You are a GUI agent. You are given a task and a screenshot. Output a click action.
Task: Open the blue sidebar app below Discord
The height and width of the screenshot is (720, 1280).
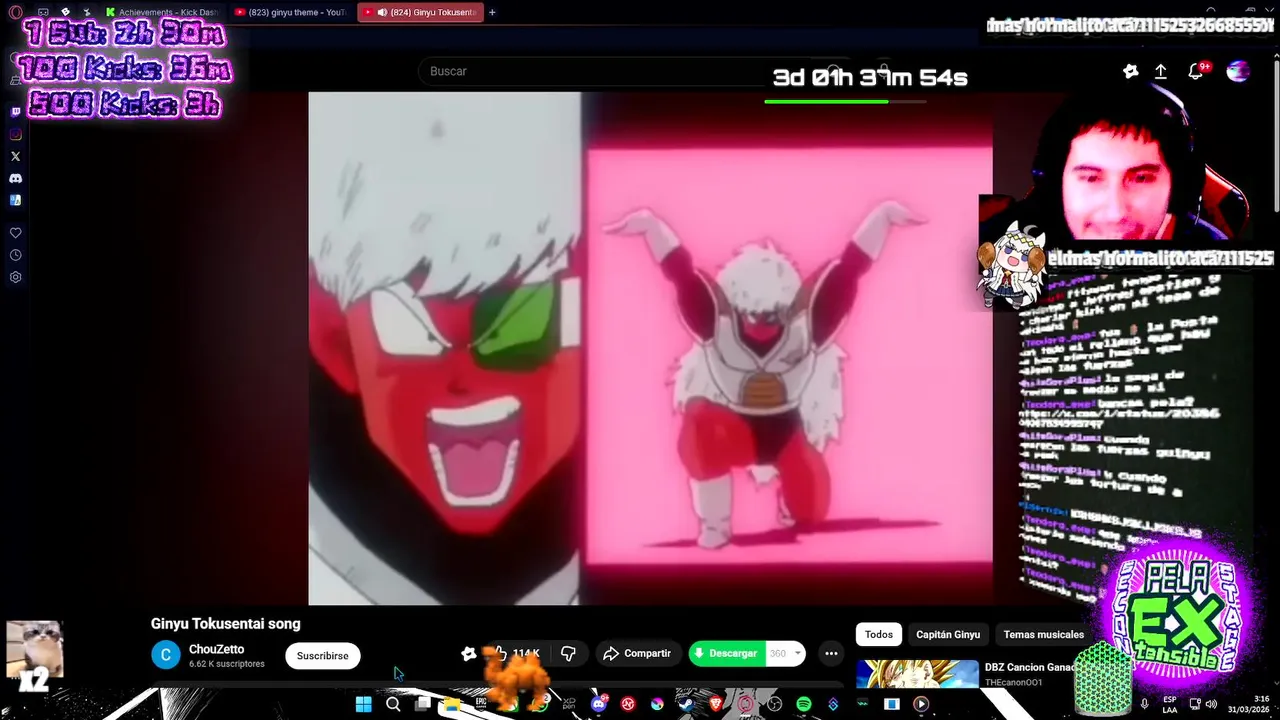pos(15,200)
